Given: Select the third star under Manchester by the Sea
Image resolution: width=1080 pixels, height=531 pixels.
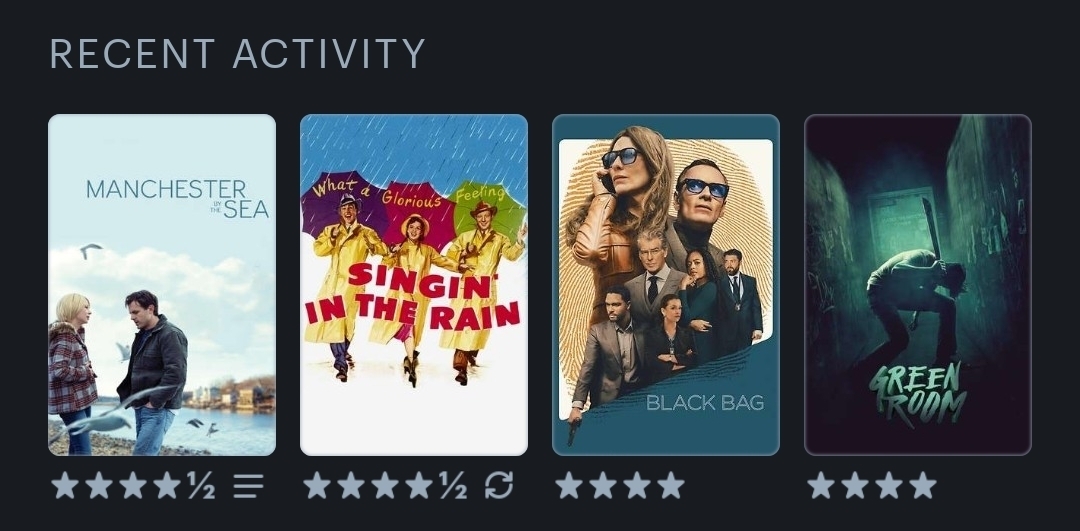Looking at the screenshot, I should 133,486.
